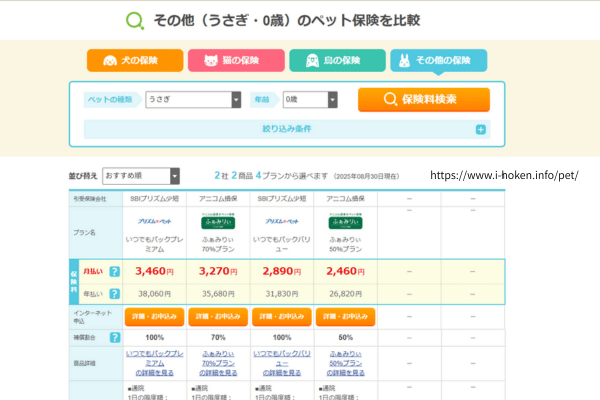600x400 pixels.
Task: Click the plus icon on 絞り込み条件 bar
Action: [x=480, y=129]
